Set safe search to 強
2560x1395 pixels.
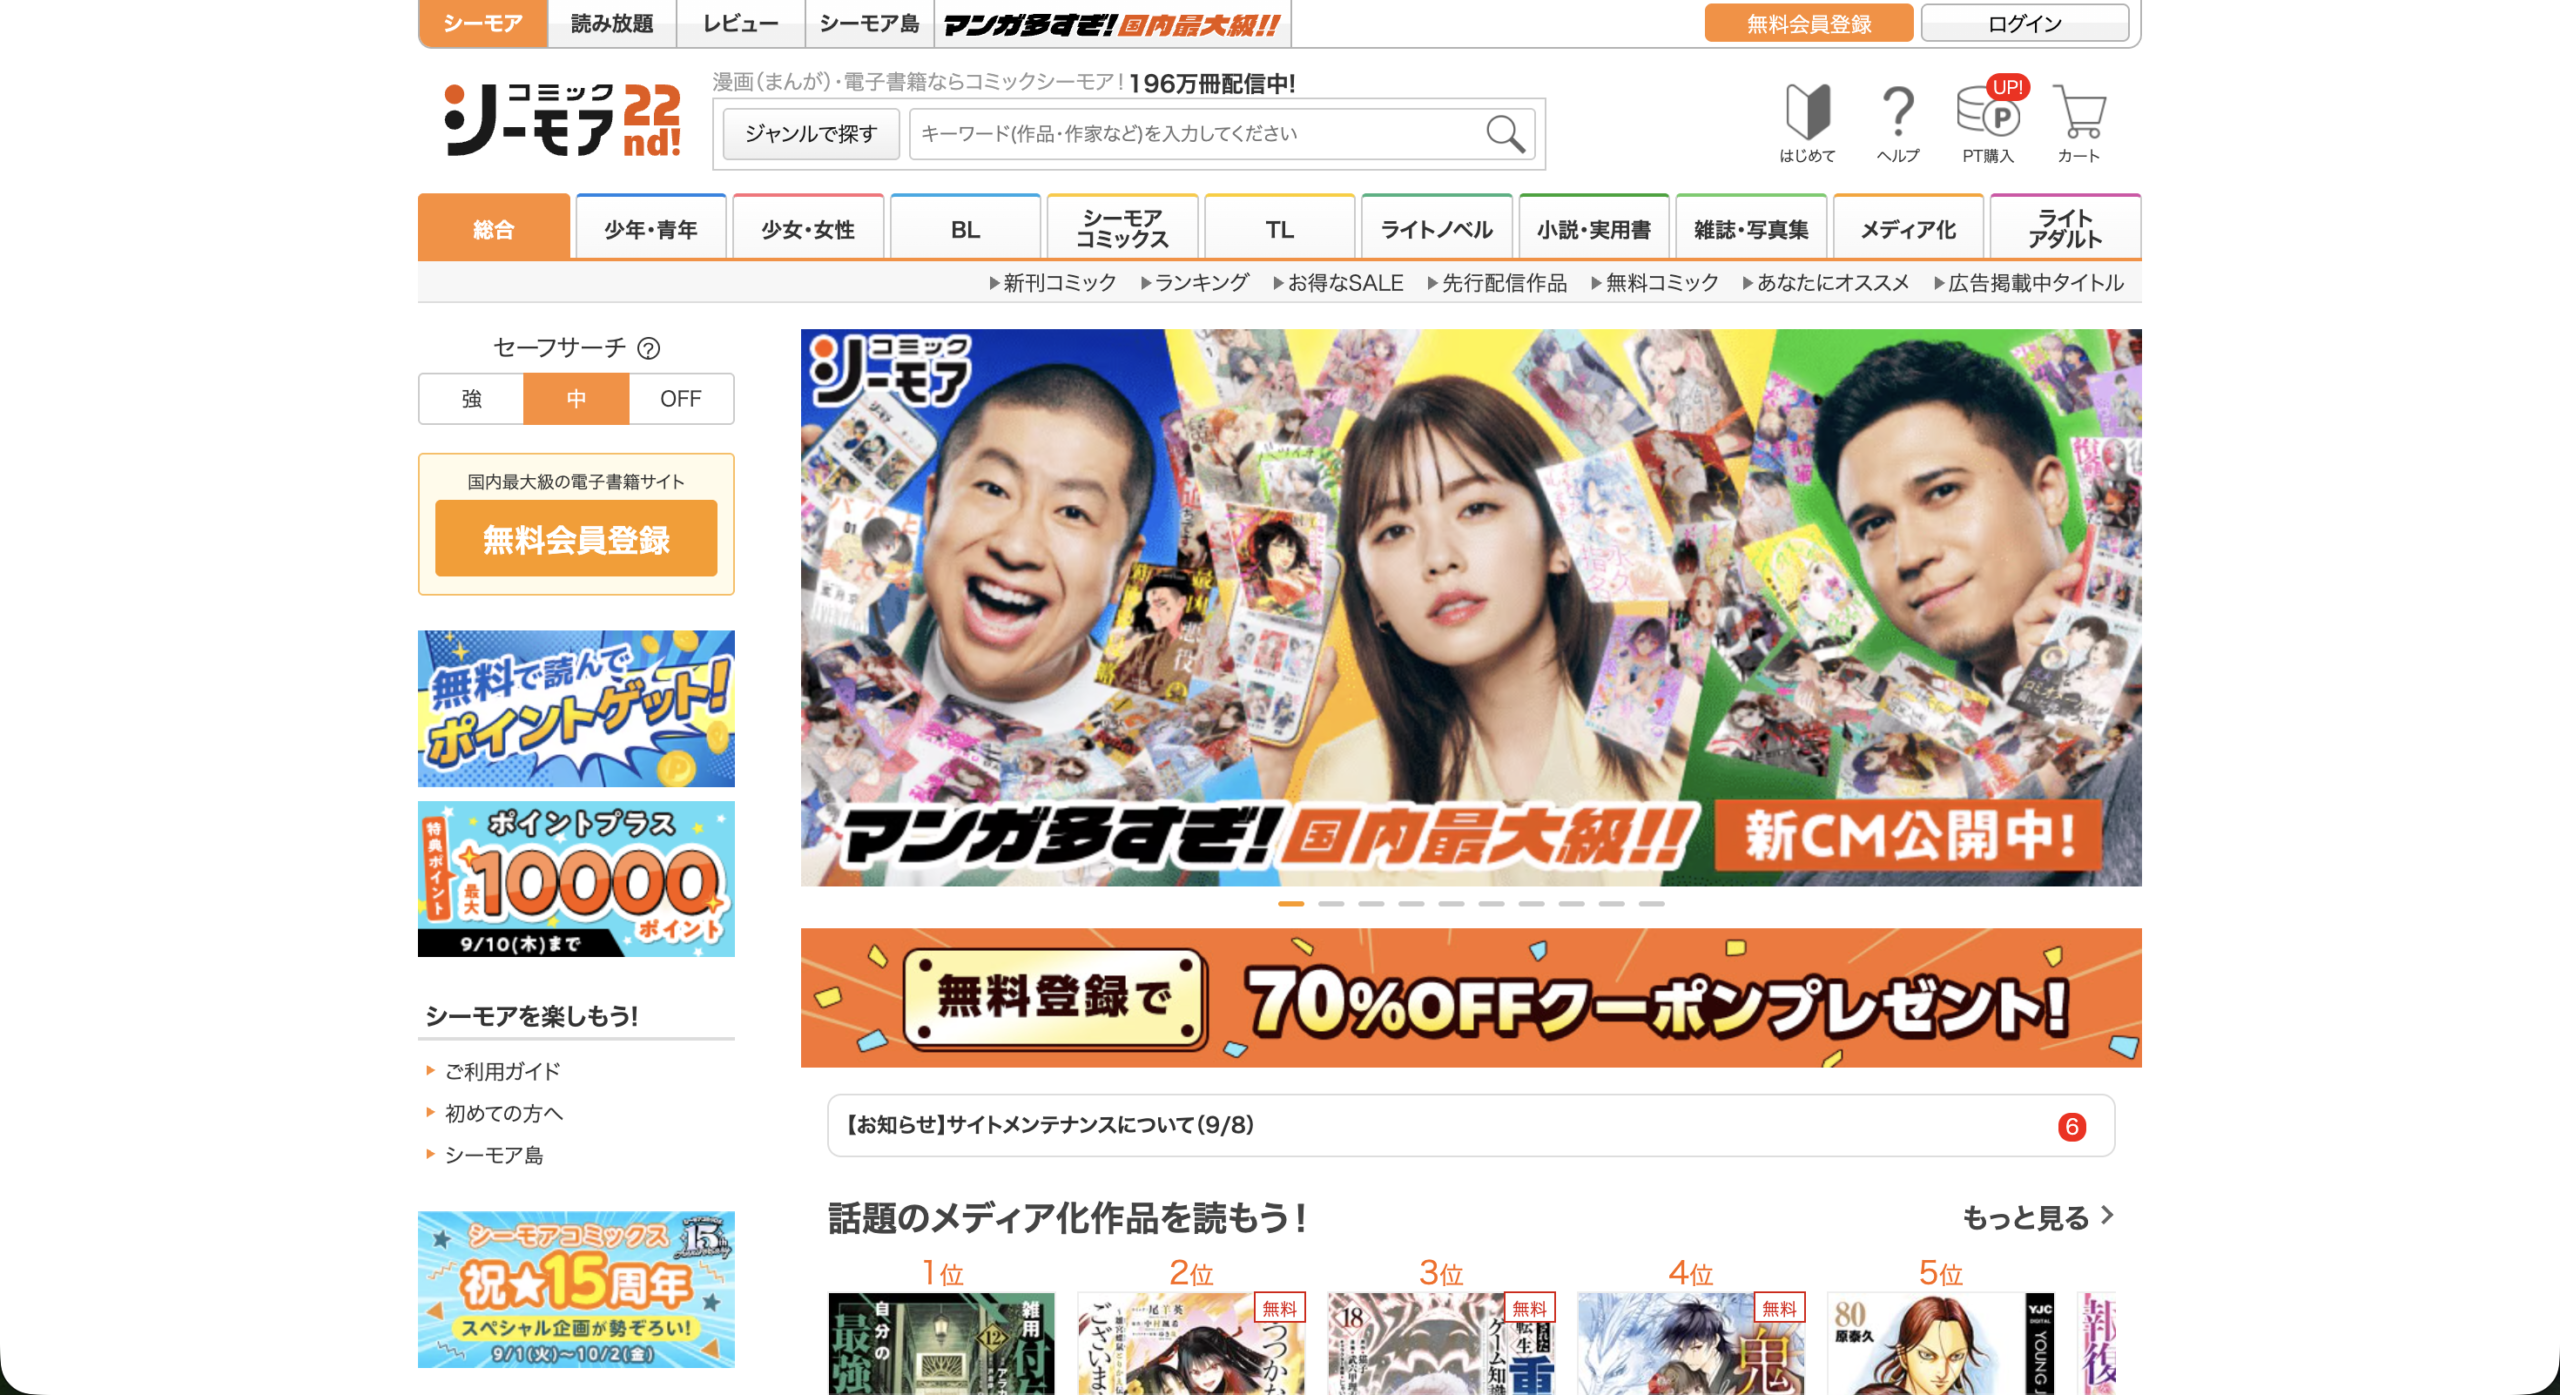(x=471, y=399)
